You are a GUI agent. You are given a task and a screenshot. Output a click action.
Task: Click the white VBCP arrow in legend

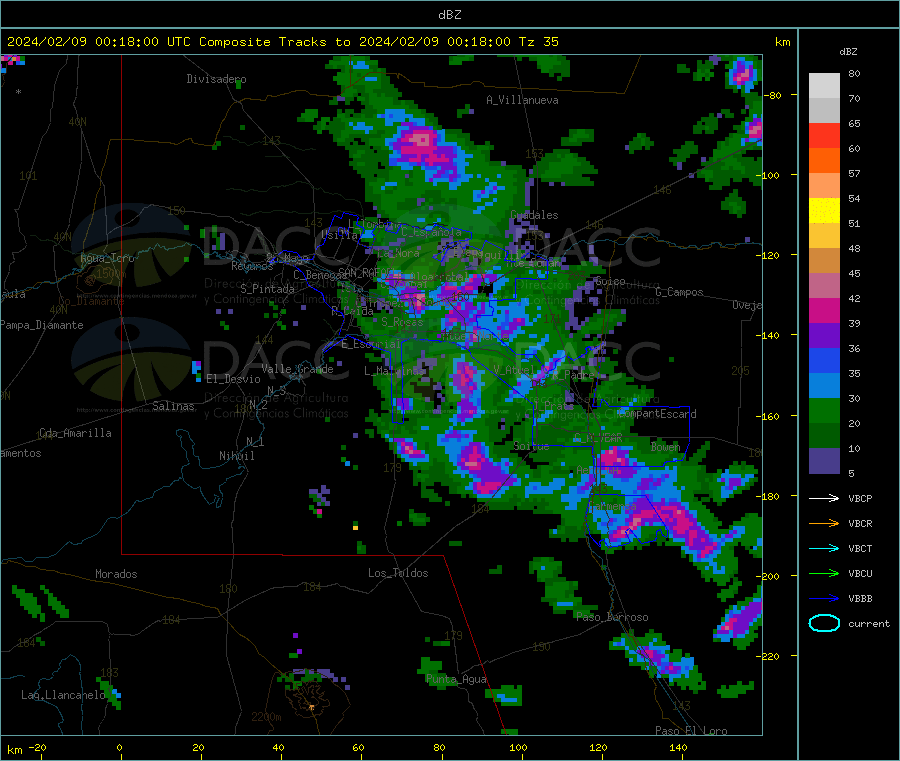click(824, 498)
